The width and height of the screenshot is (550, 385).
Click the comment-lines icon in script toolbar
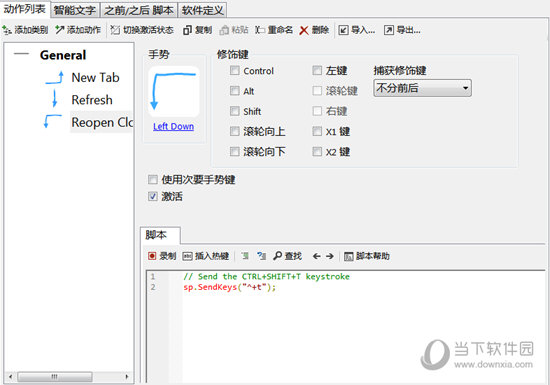pyautogui.click(x=245, y=256)
